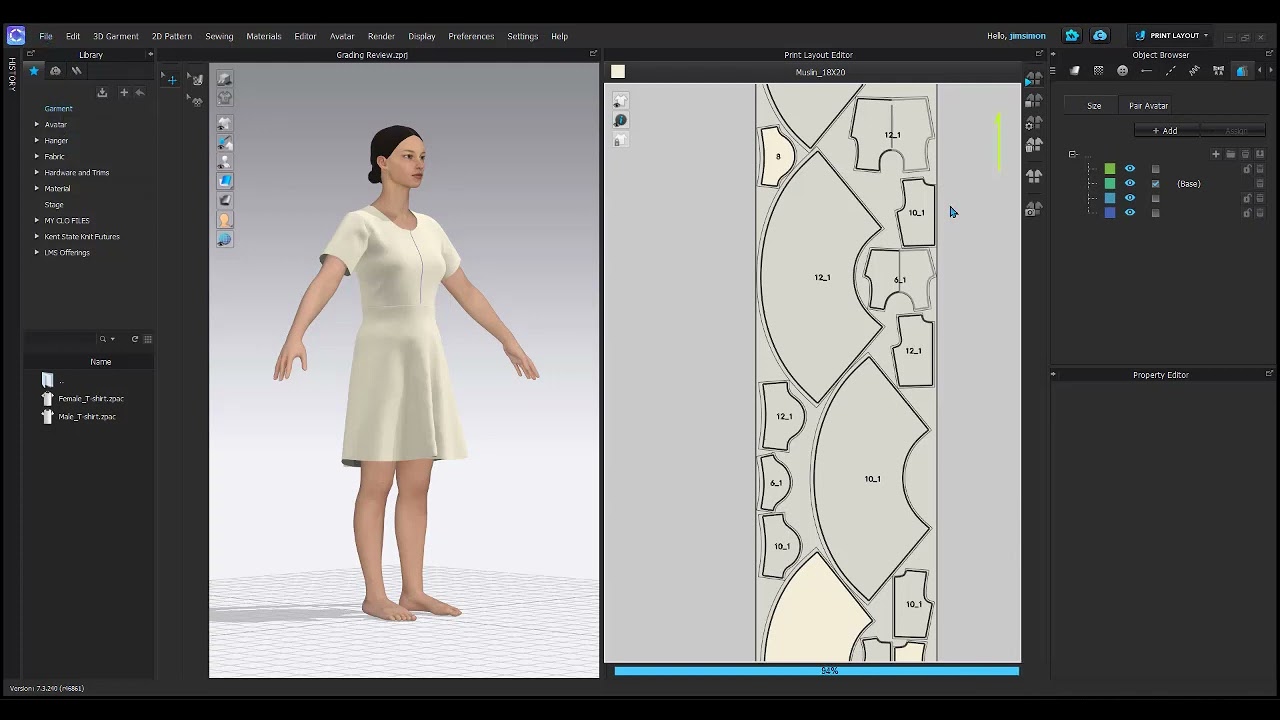Click the info icon in Print Layout Editor
This screenshot has width=1280, height=720.
pos(620,120)
